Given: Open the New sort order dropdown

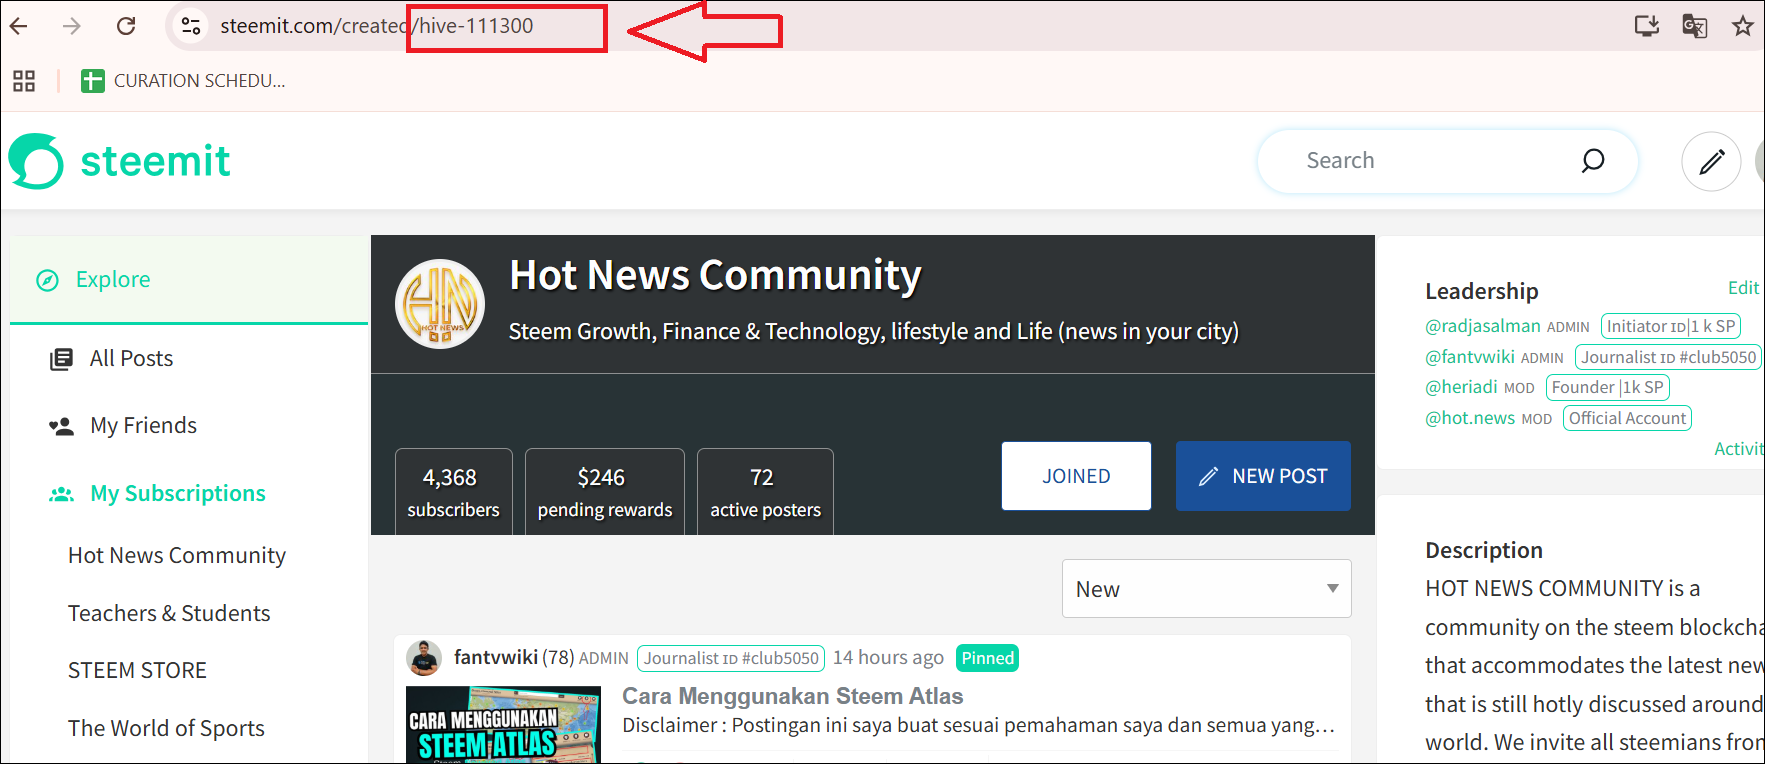Looking at the screenshot, I should (1206, 589).
